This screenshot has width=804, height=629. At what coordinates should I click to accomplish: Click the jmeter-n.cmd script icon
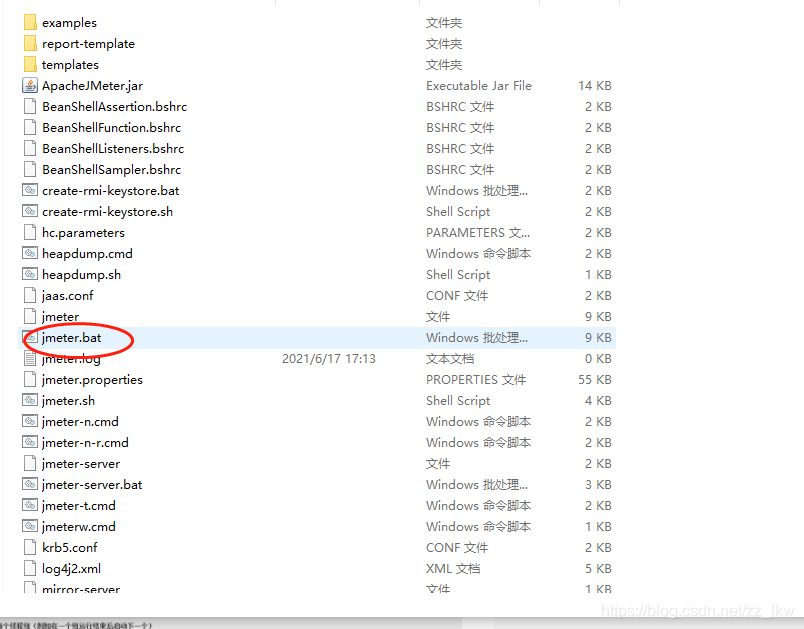(x=30, y=422)
